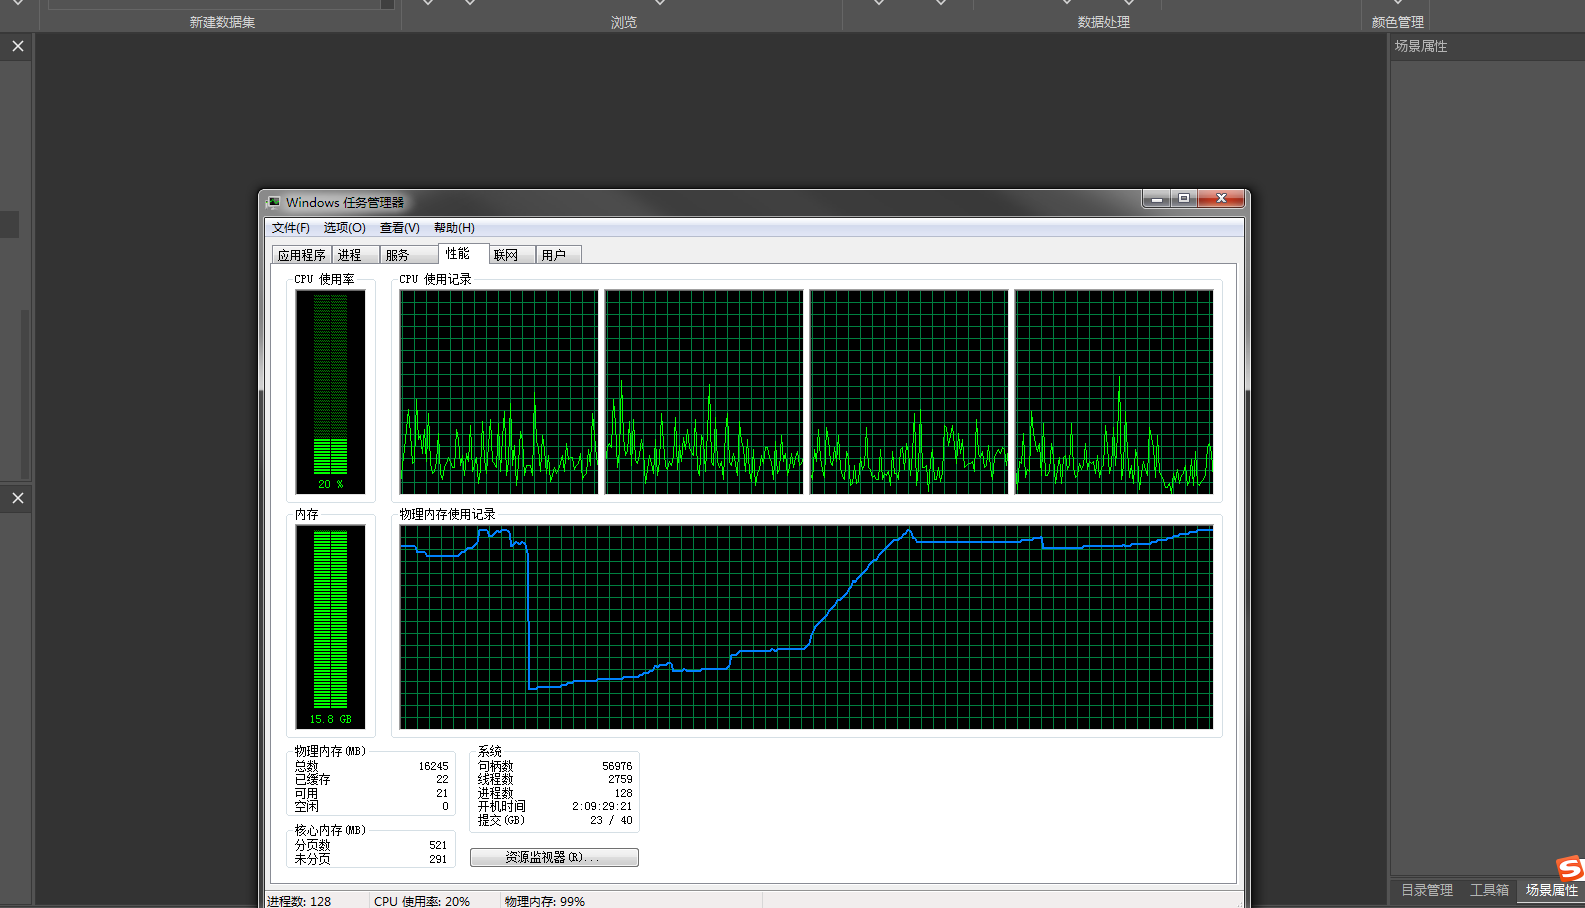Switch to the 目录管理 tab
The width and height of the screenshot is (1585, 908).
(x=1427, y=890)
